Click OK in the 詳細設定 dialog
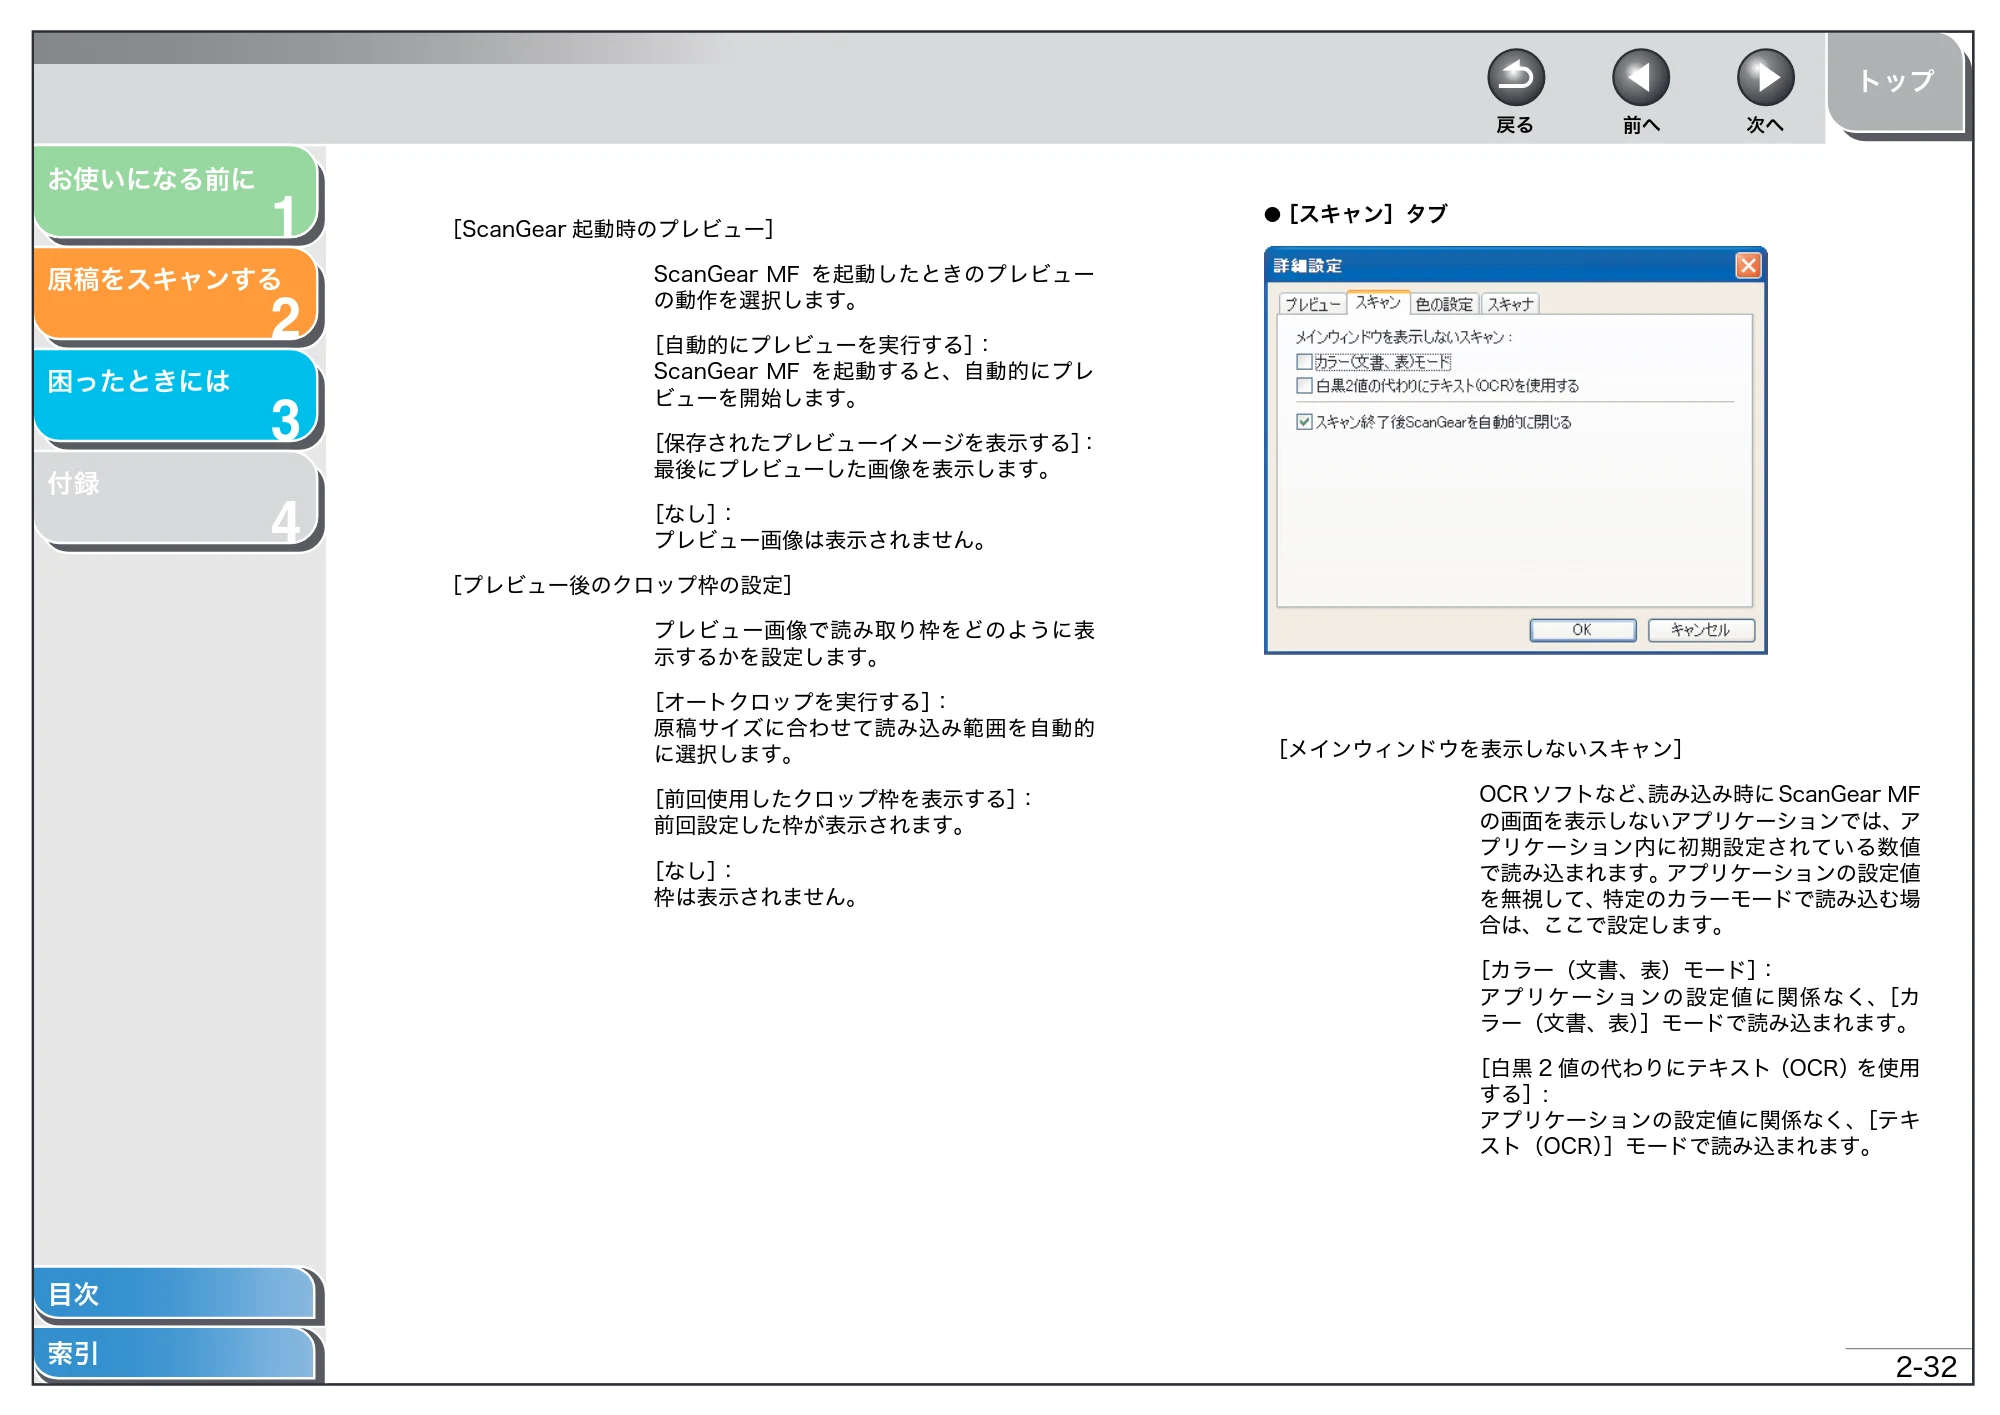The width and height of the screenshot is (2000, 1415). click(1582, 630)
